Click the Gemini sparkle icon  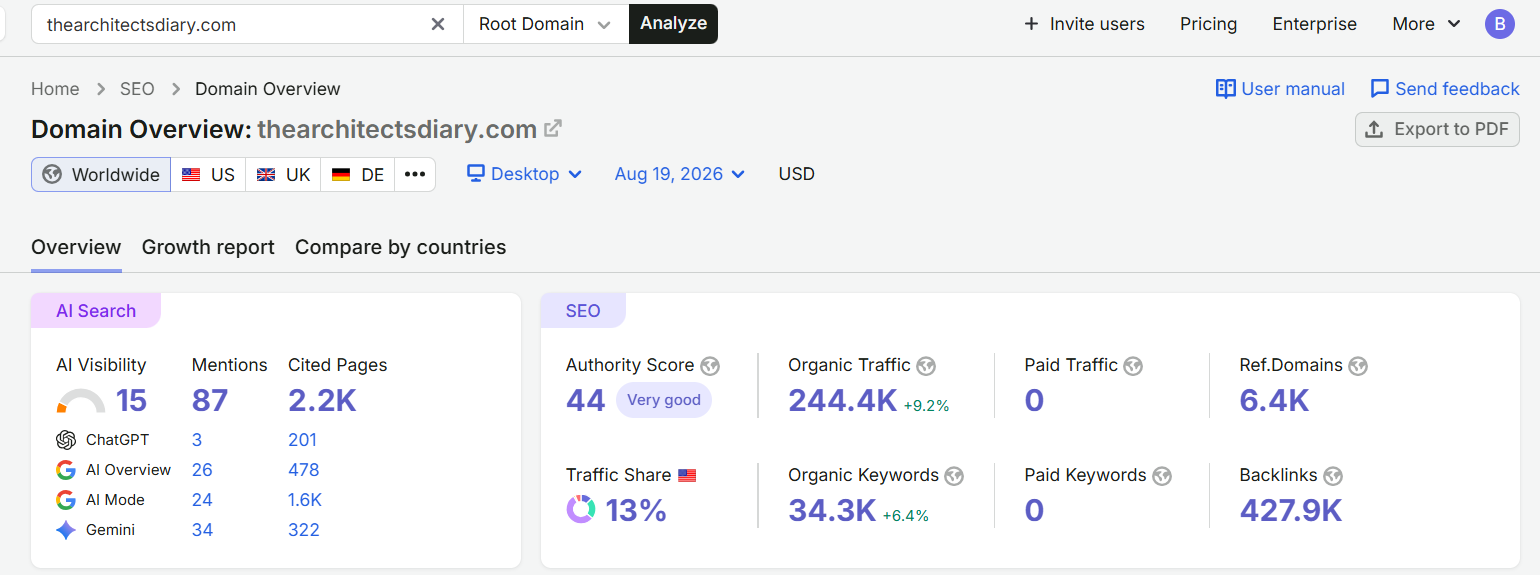point(66,530)
